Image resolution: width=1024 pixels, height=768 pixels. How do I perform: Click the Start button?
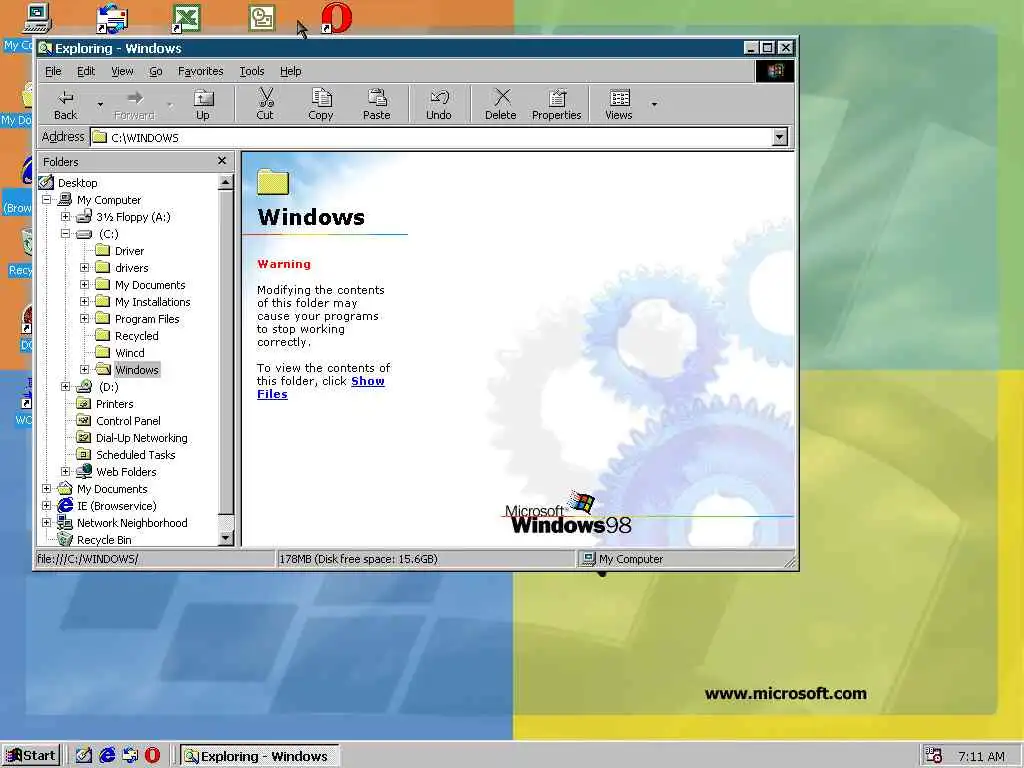pos(31,756)
